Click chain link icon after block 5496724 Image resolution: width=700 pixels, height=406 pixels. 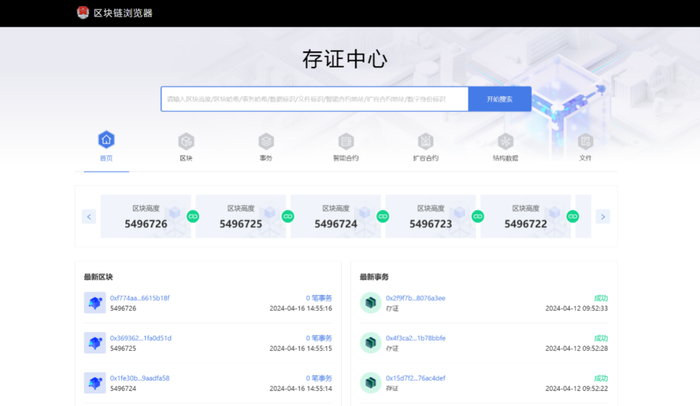click(x=383, y=217)
